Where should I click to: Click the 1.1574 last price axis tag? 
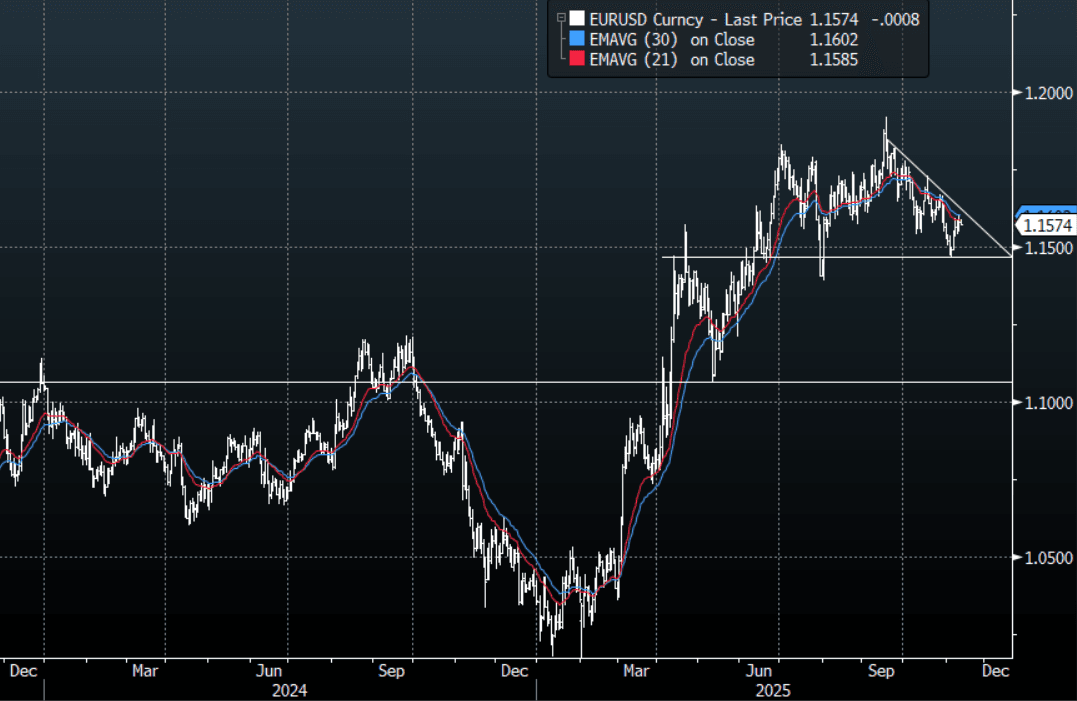point(1045,225)
